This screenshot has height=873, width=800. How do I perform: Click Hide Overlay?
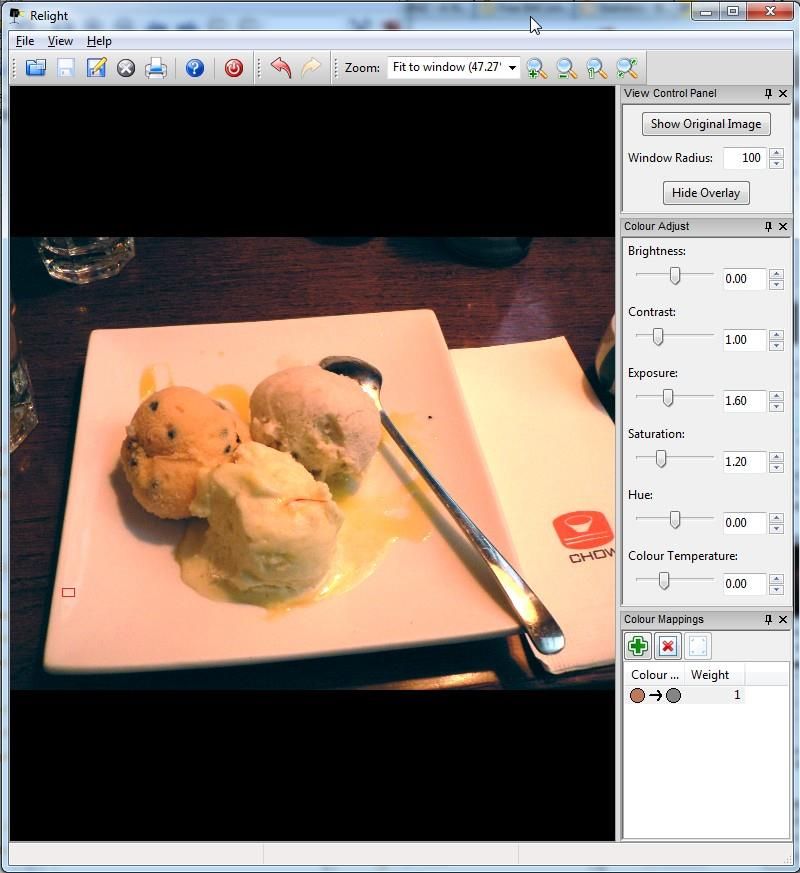[706, 192]
